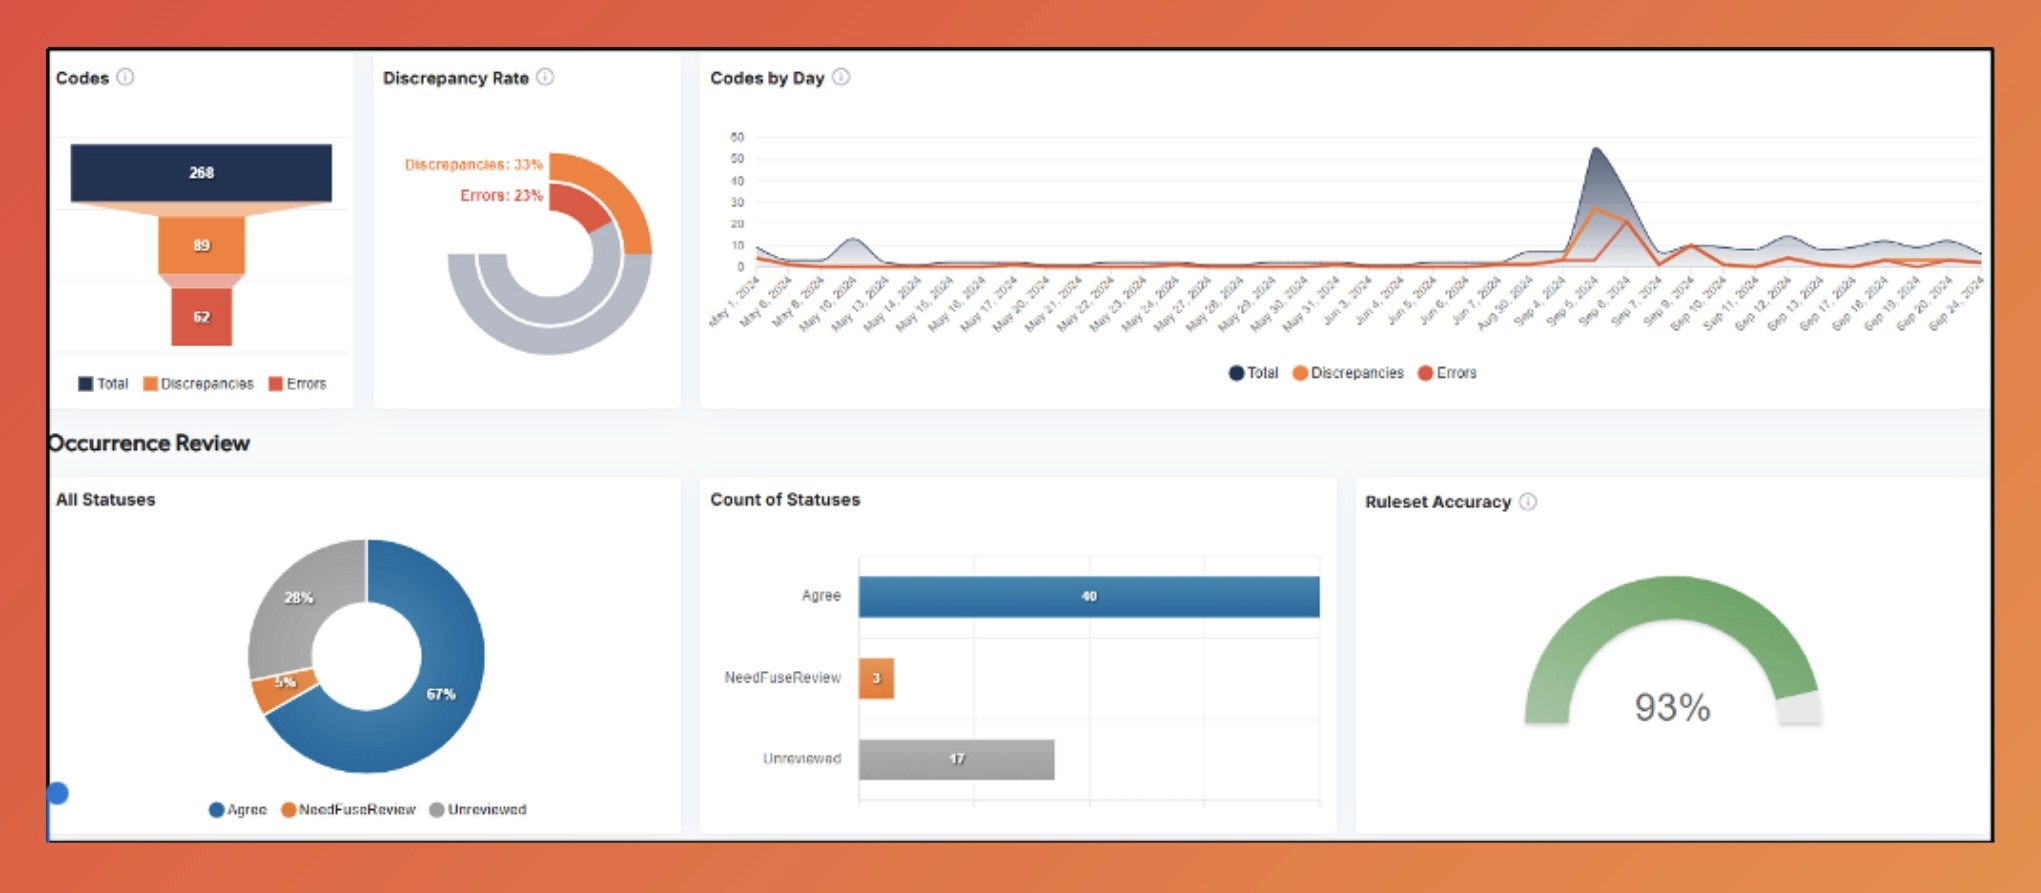The image size is (2041, 893).
Task: Toggle Errors series in Codes by Day legend
Action: point(1447,373)
